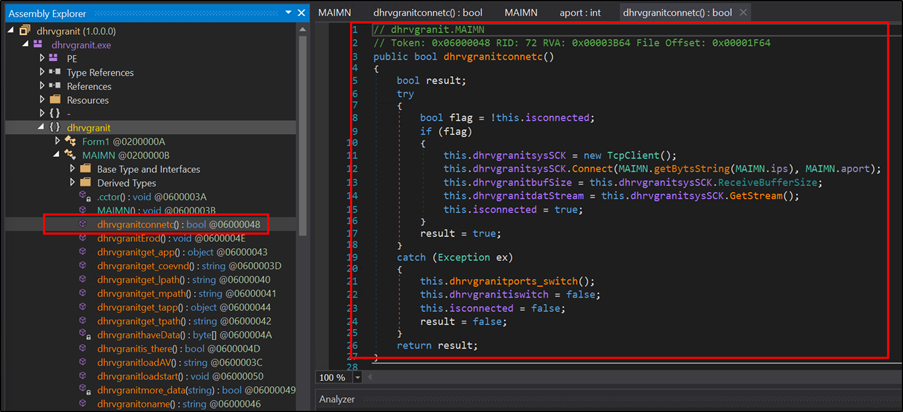Screen dimensions: 903x412
Task: Select MAIMN() : void constructor in the tree
Action: [x=156, y=210]
